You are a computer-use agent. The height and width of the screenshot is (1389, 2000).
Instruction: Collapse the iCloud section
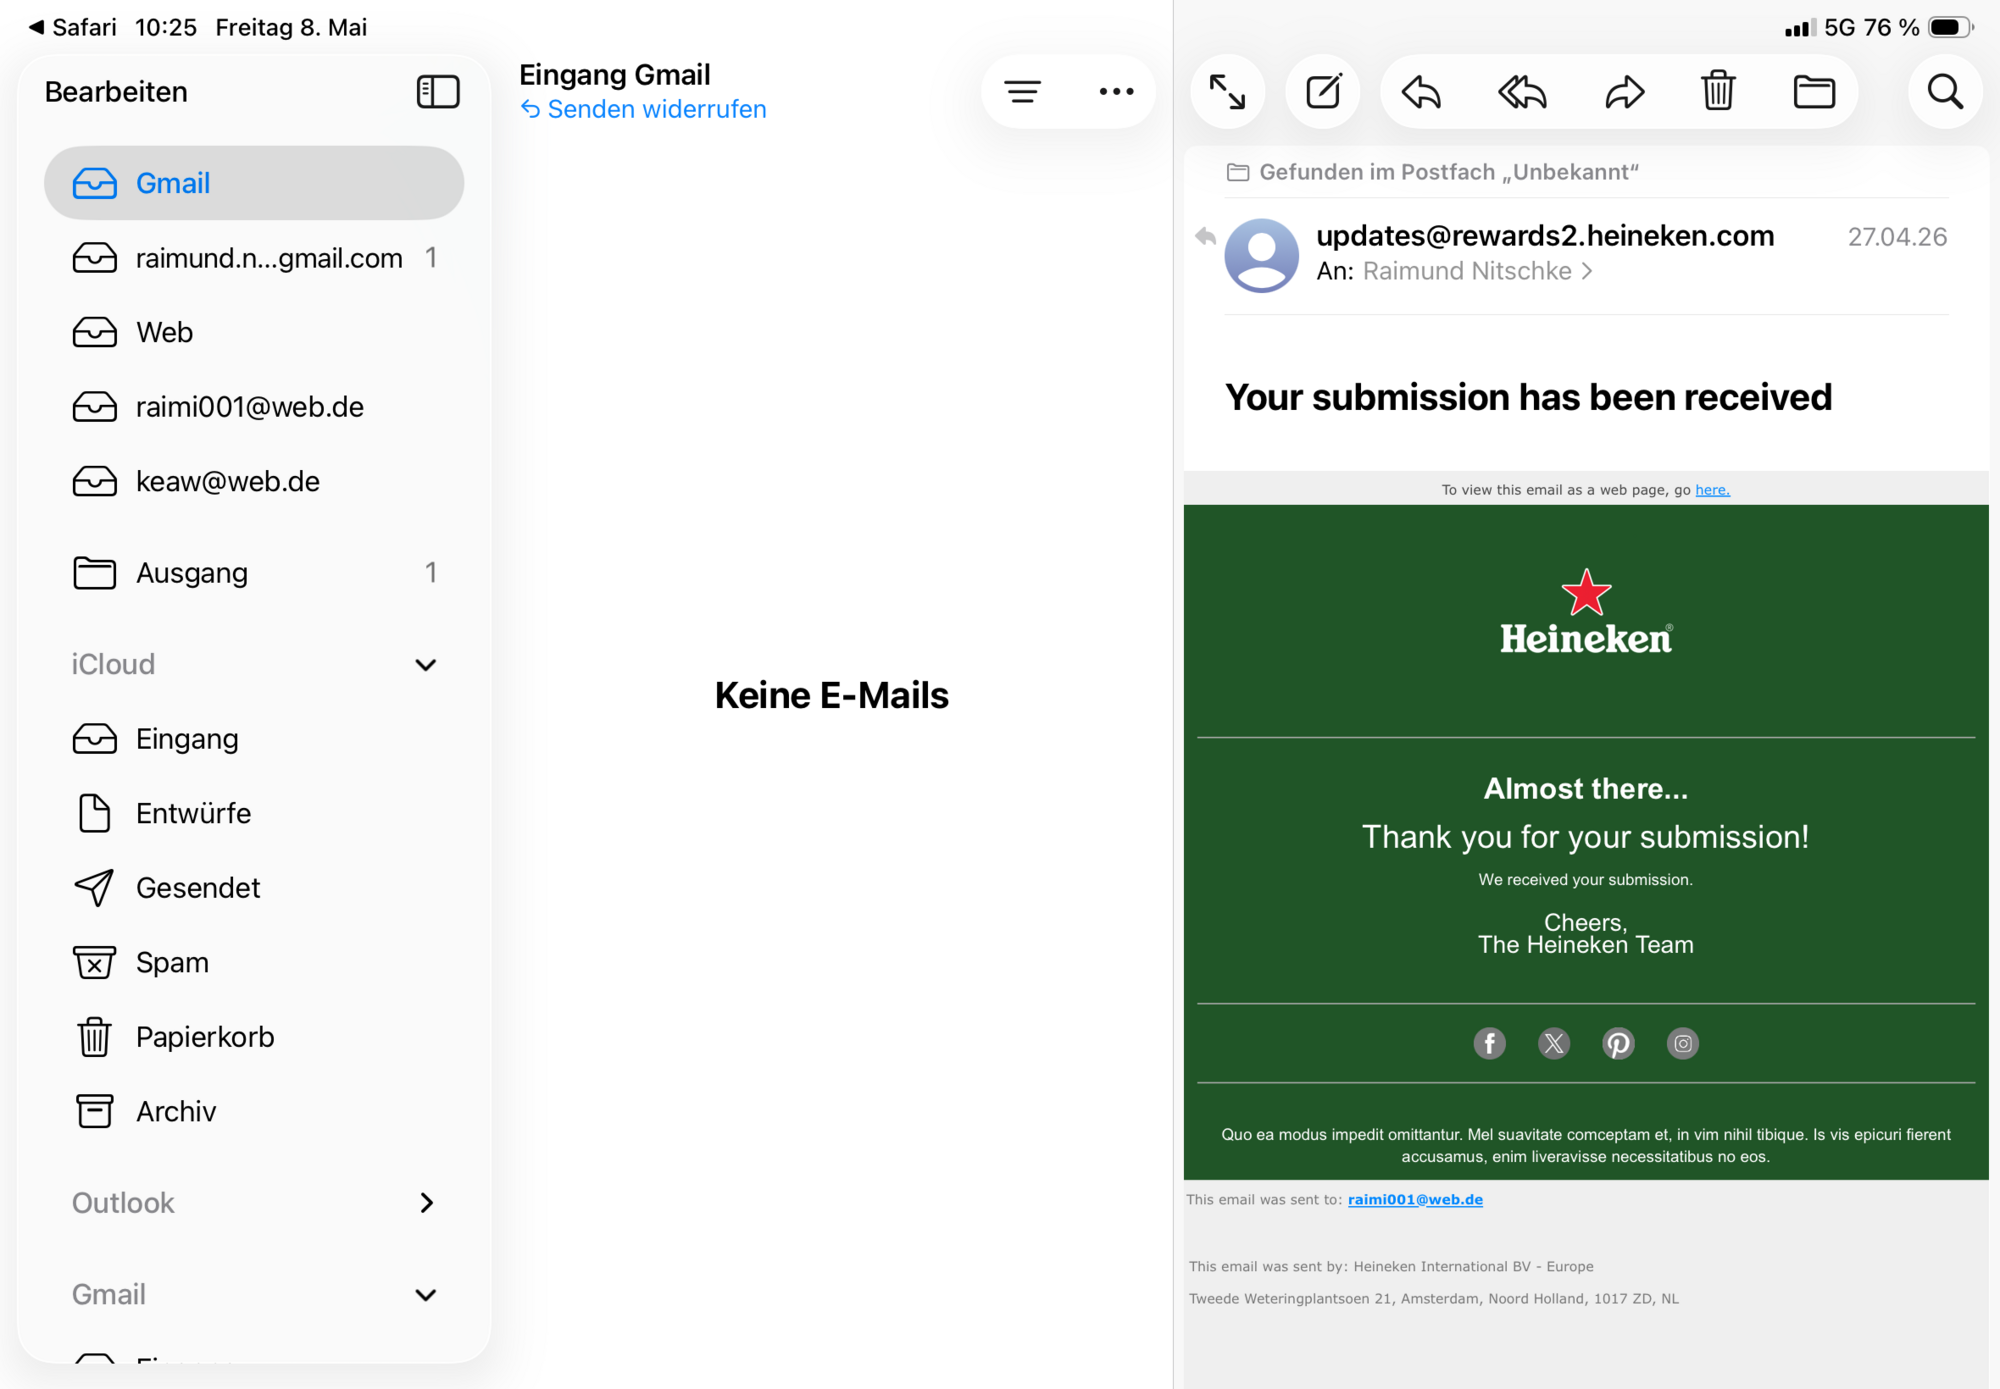tap(425, 665)
